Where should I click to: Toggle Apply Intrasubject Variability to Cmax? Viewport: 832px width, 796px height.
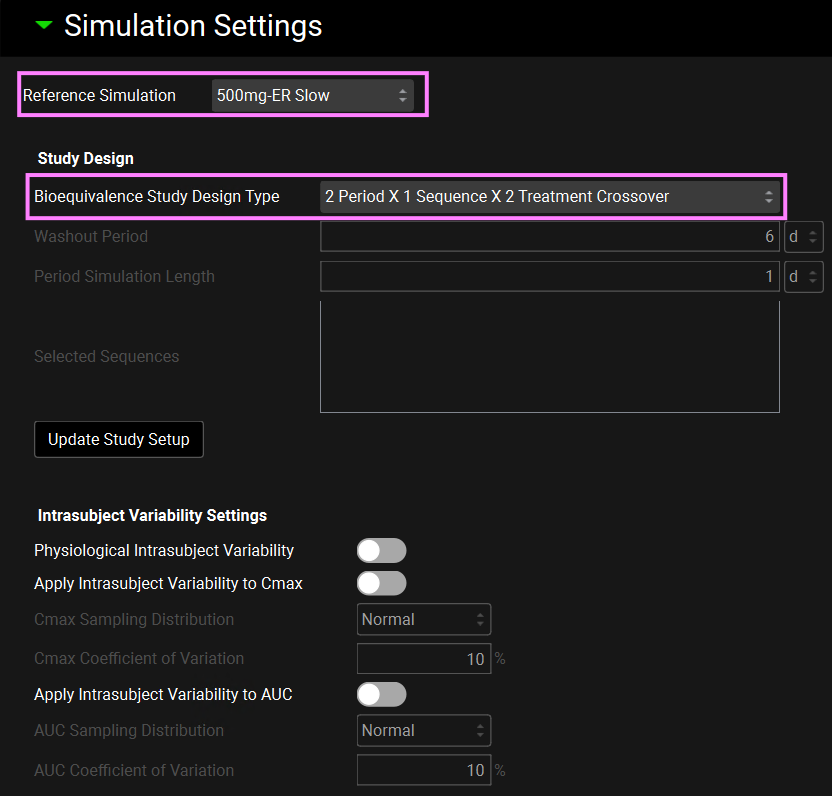tap(382, 584)
